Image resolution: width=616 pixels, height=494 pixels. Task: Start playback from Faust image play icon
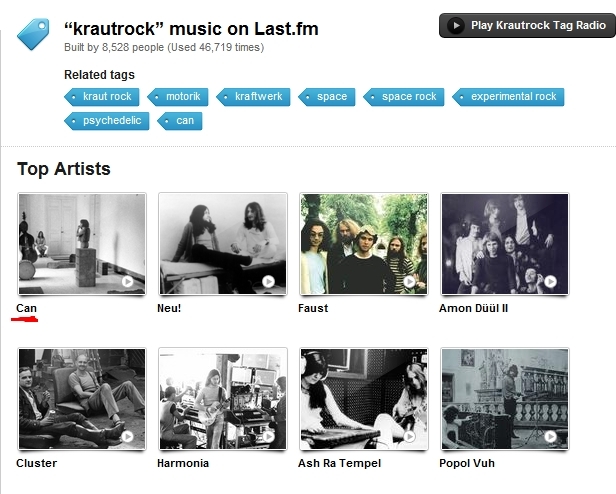[409, 281]
